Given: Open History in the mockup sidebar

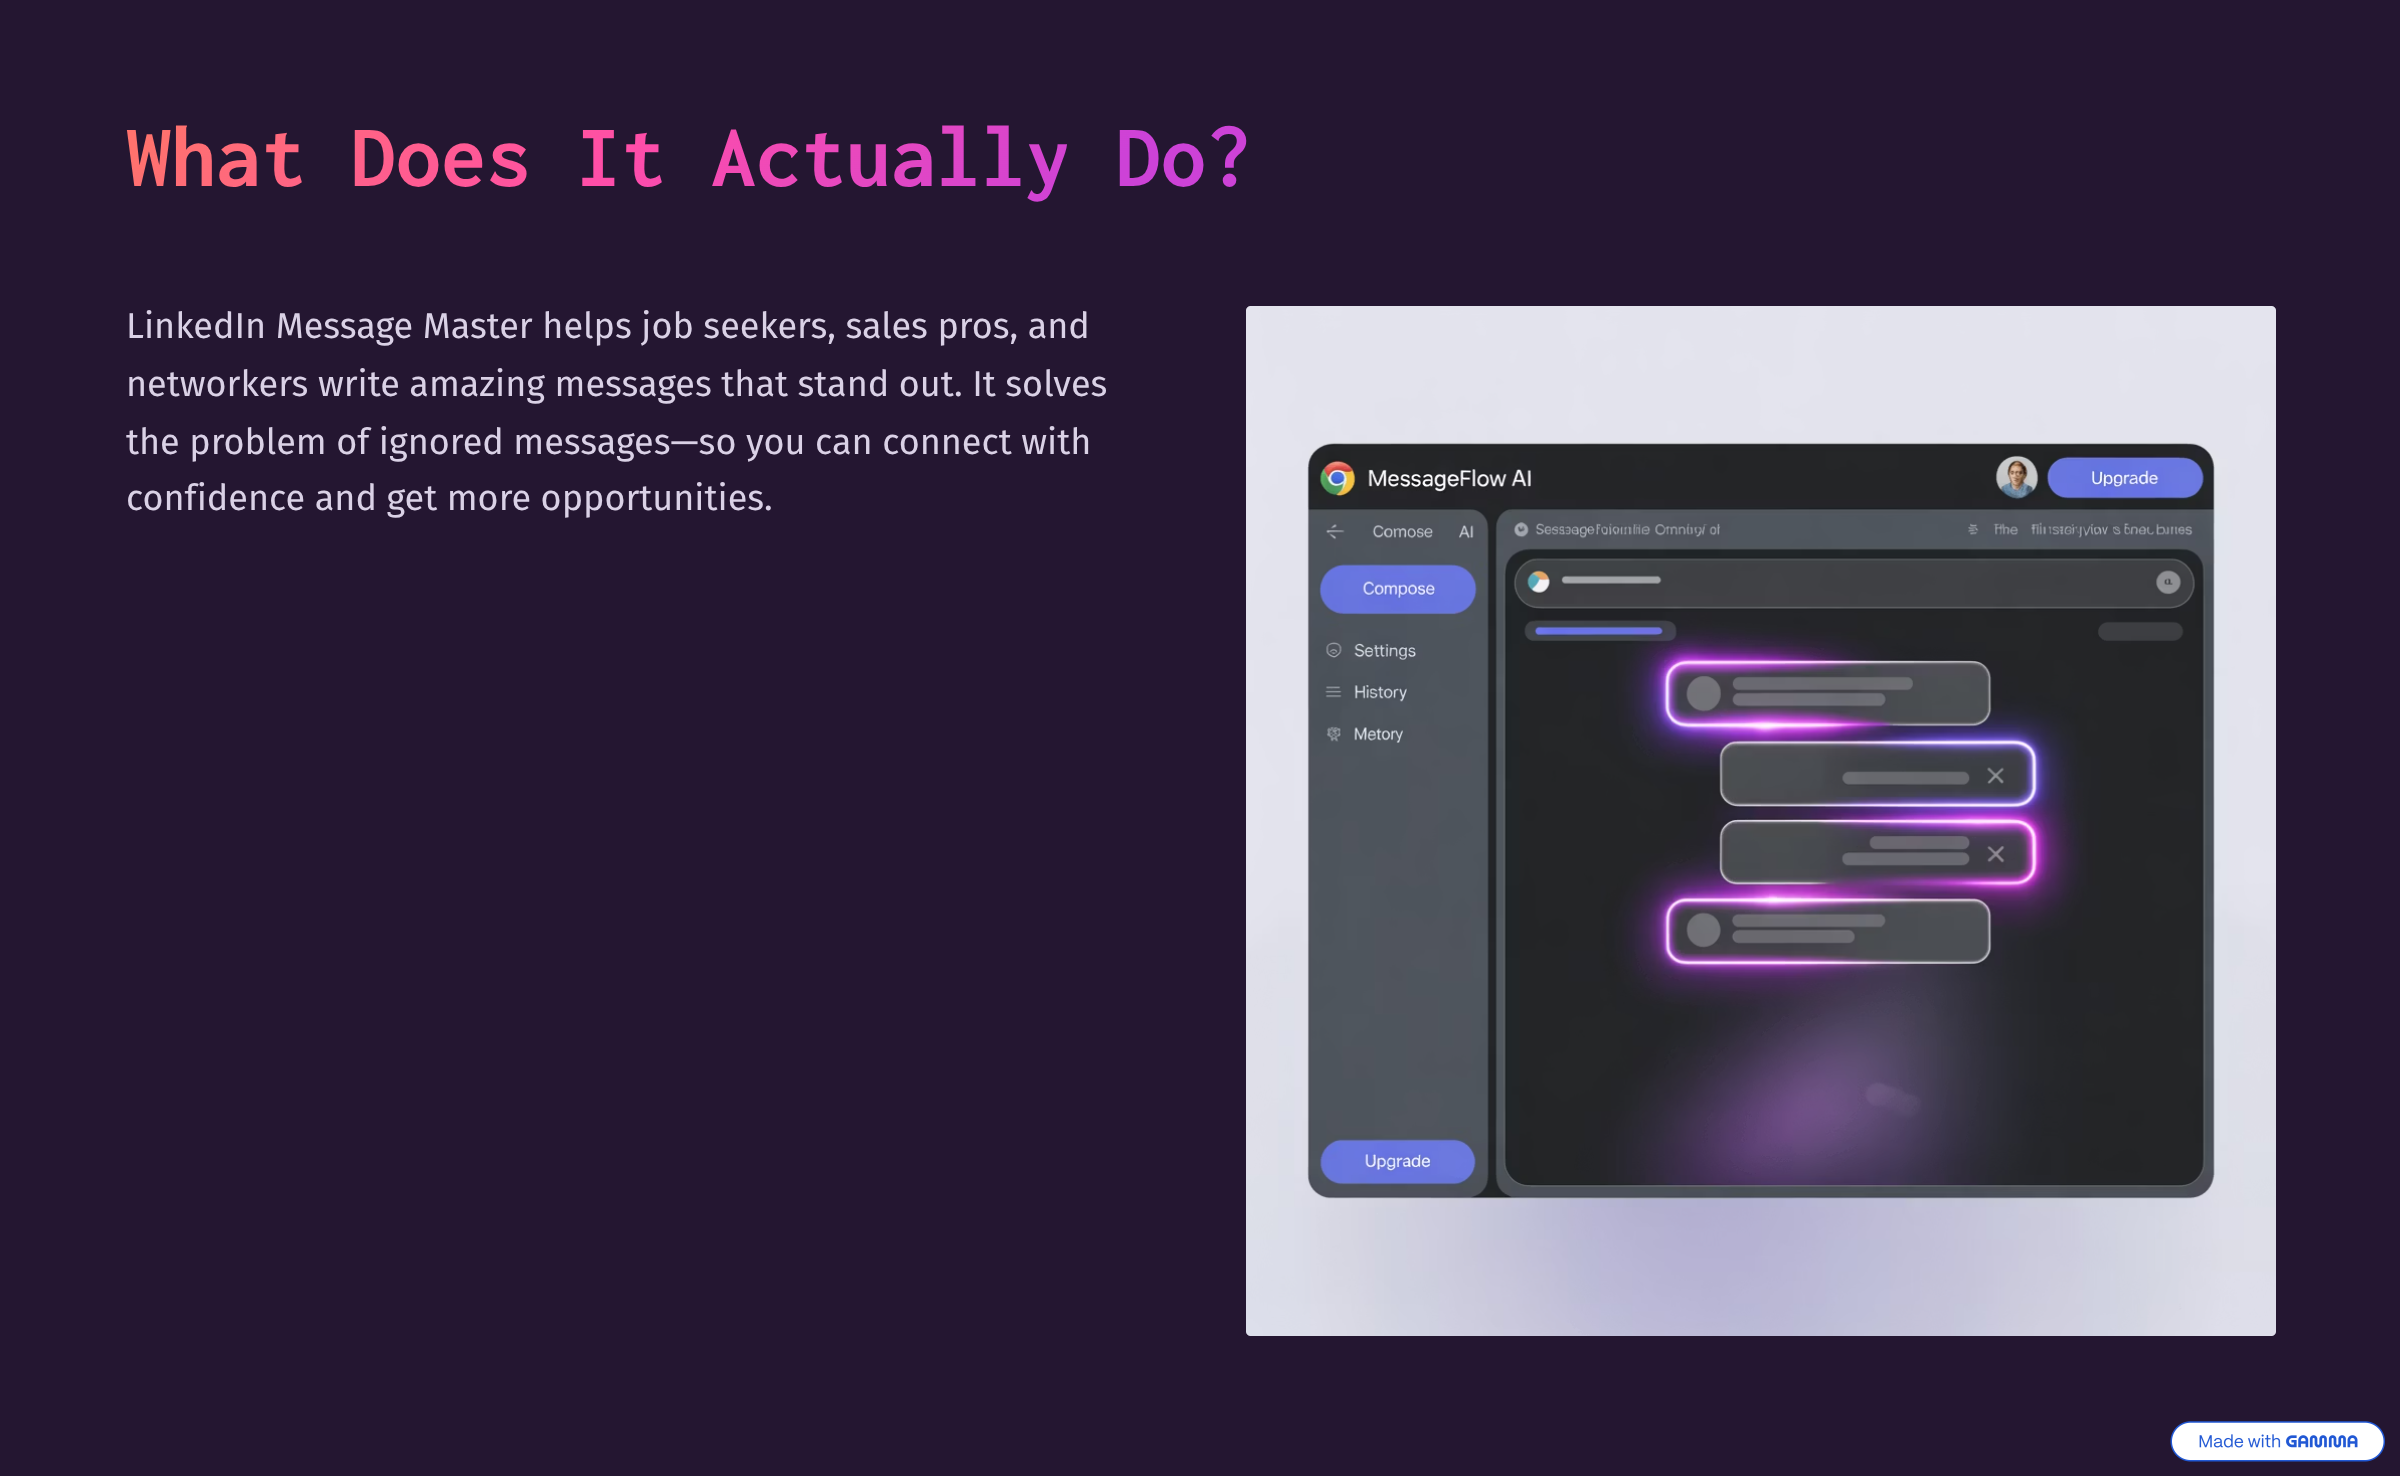Looking at the screenshot, I should pyautogui.click(x=1380, y=692).
